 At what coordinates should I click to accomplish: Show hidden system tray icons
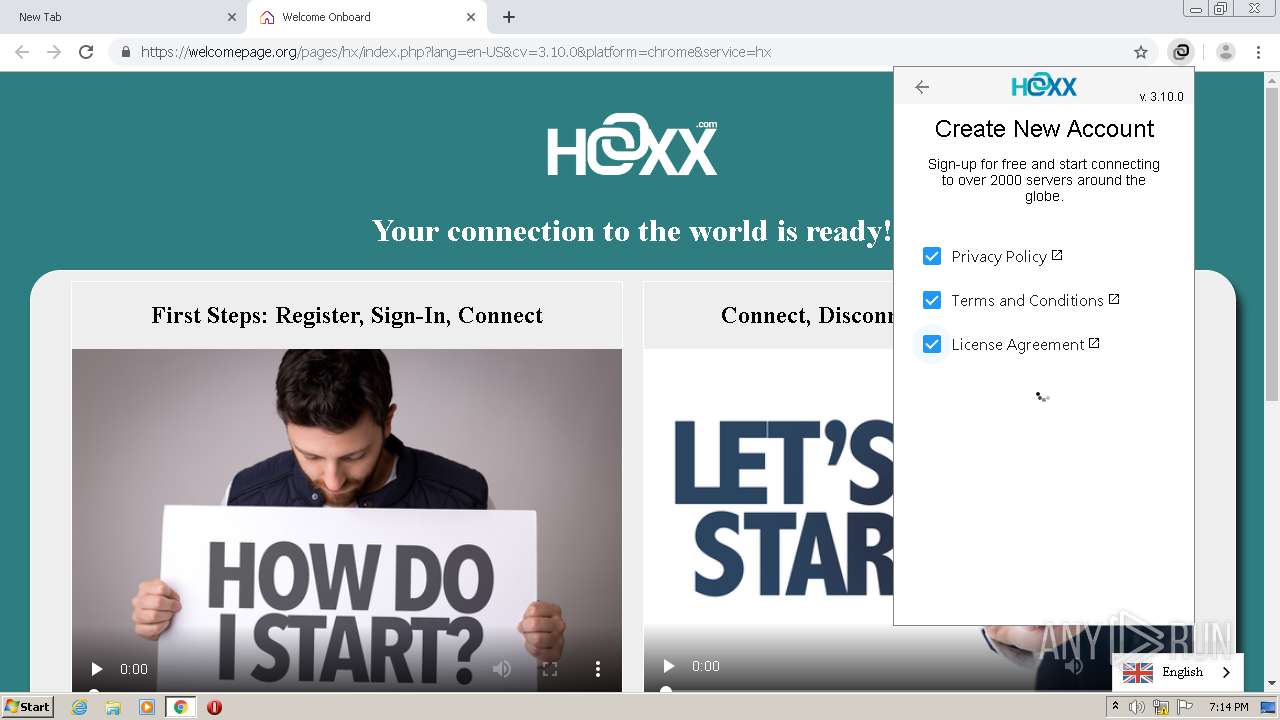tap(1115, 707)
